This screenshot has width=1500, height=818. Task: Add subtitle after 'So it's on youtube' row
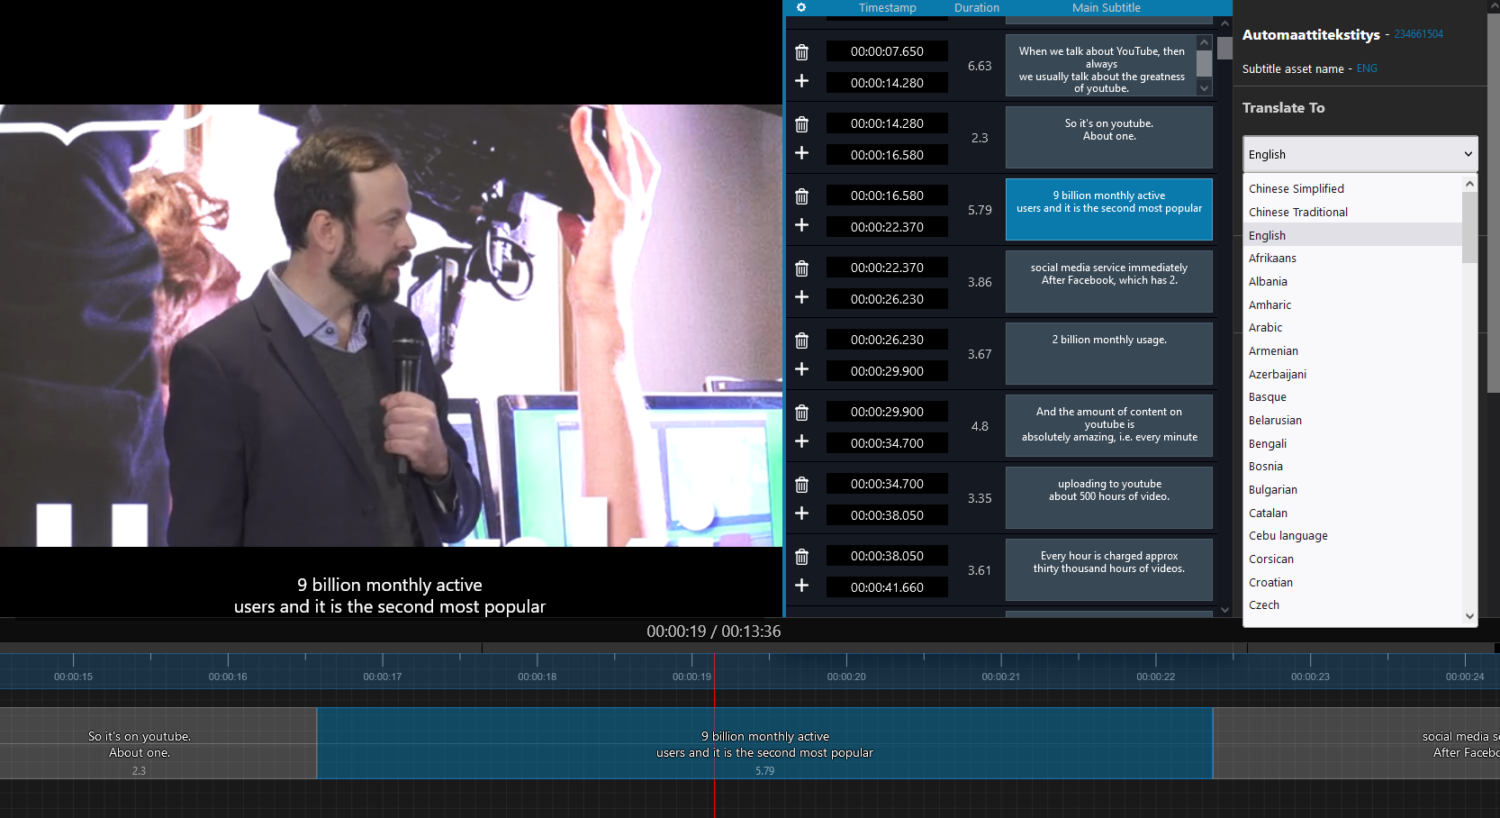tap(801, 153)
